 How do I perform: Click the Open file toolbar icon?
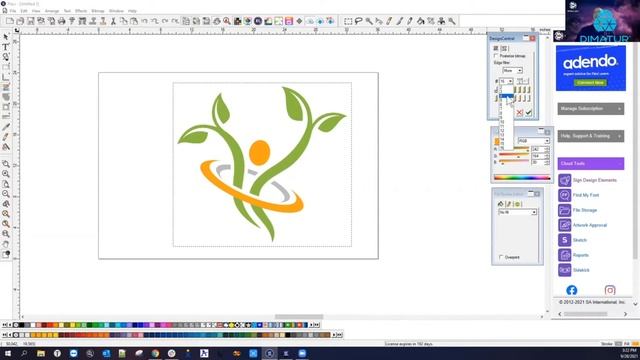tap(20, 21)
